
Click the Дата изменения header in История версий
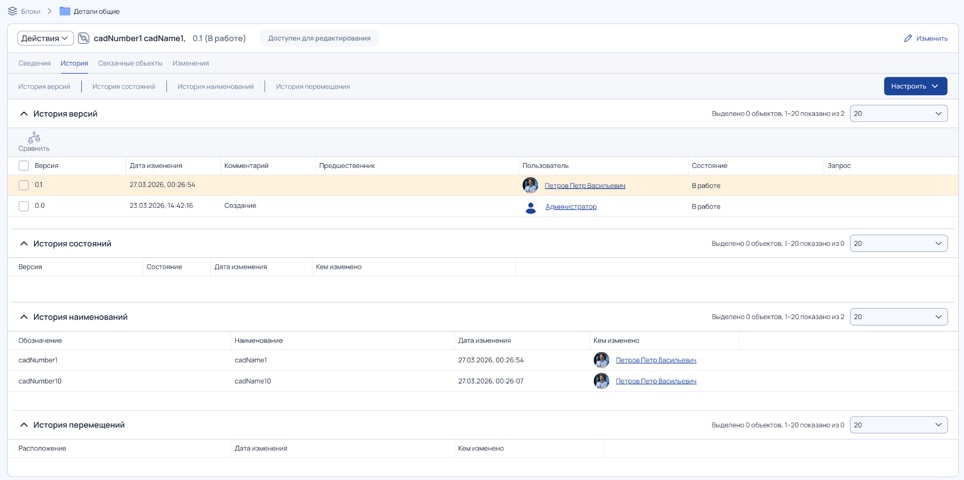point(156,166)
